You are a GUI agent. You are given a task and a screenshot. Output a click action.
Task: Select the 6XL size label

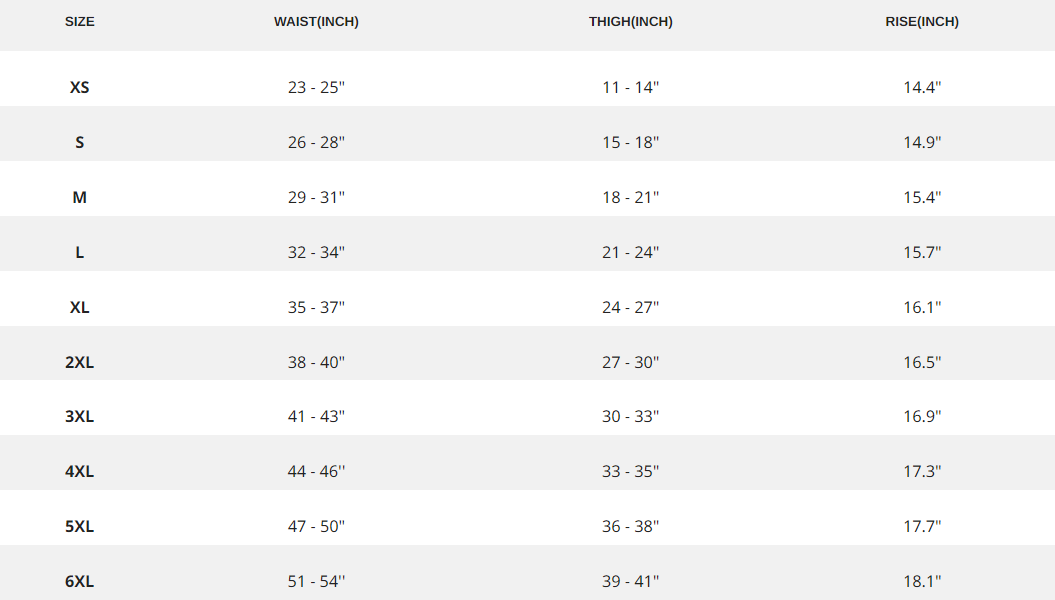[x=80, y=581]
